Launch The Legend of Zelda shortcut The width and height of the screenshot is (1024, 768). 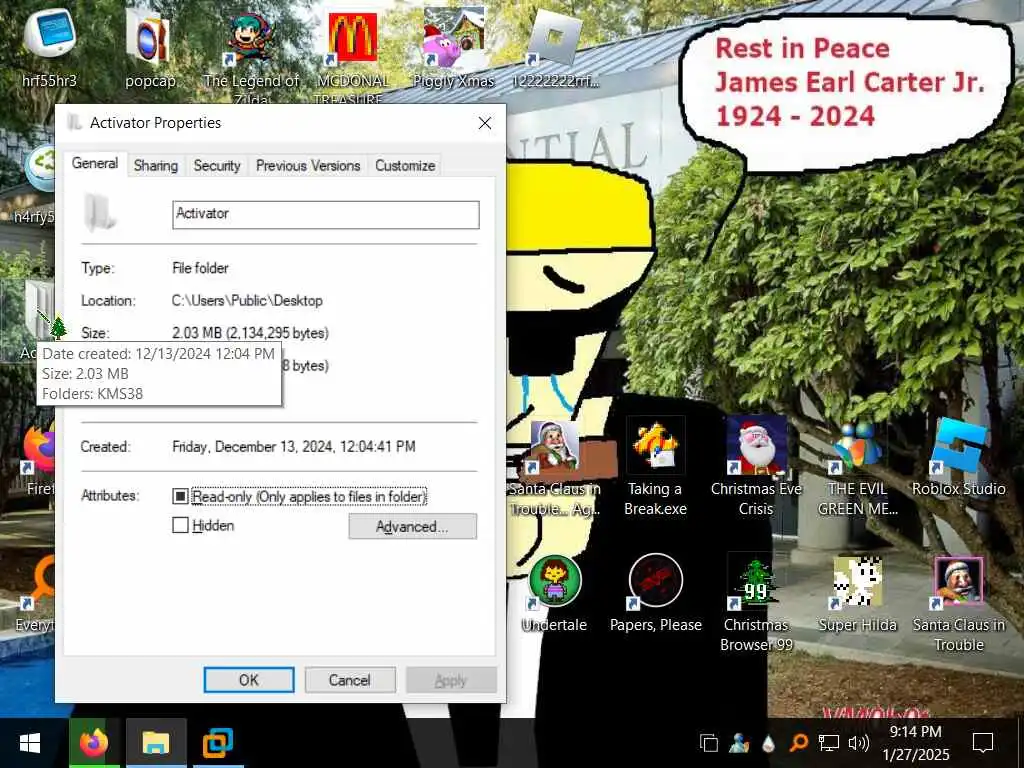251,56
